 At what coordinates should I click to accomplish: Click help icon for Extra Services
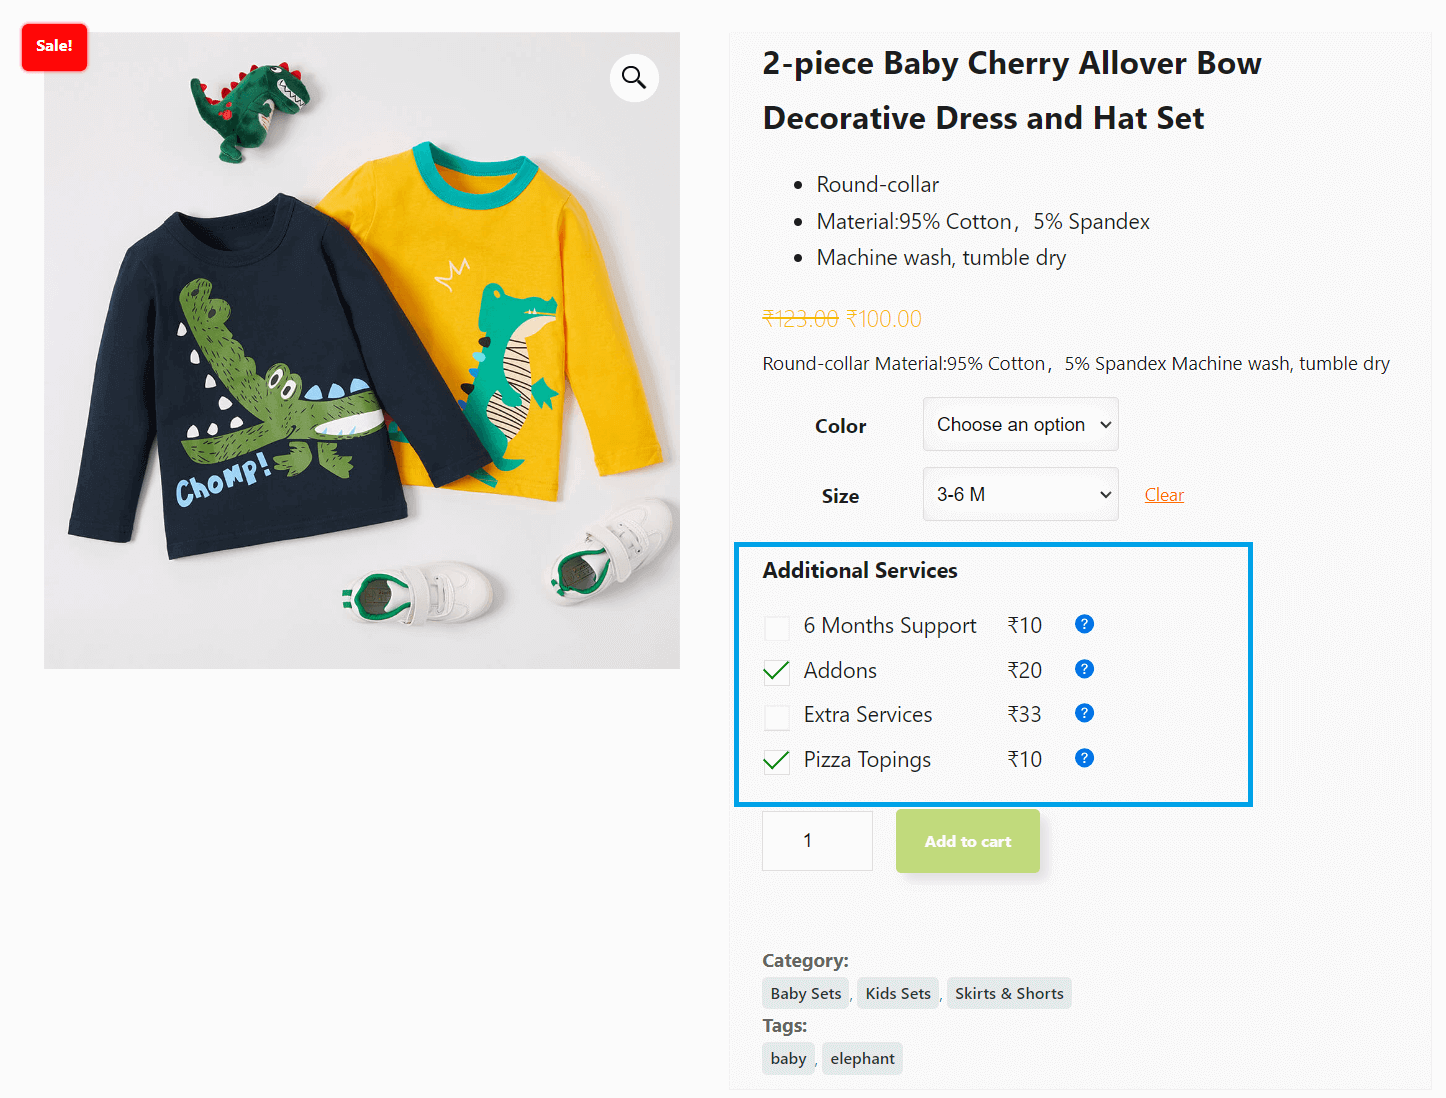click(1084, 713)
